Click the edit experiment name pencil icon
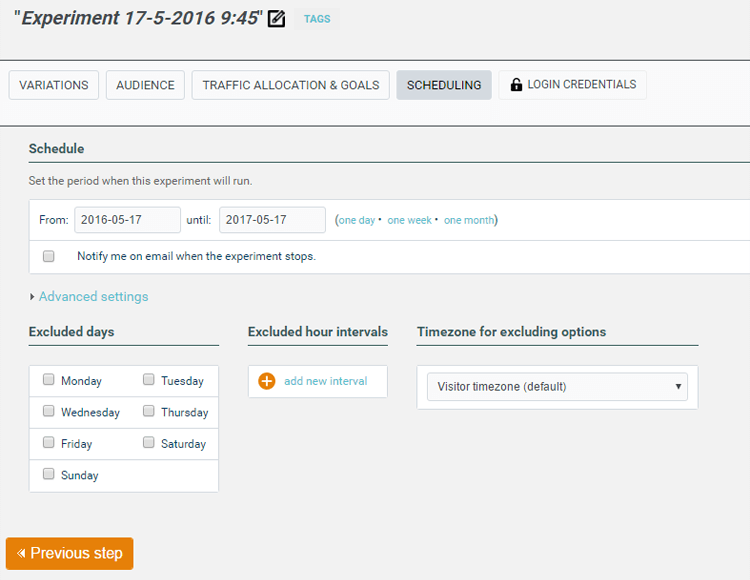The image size is (750, 580). pos(277,18)
